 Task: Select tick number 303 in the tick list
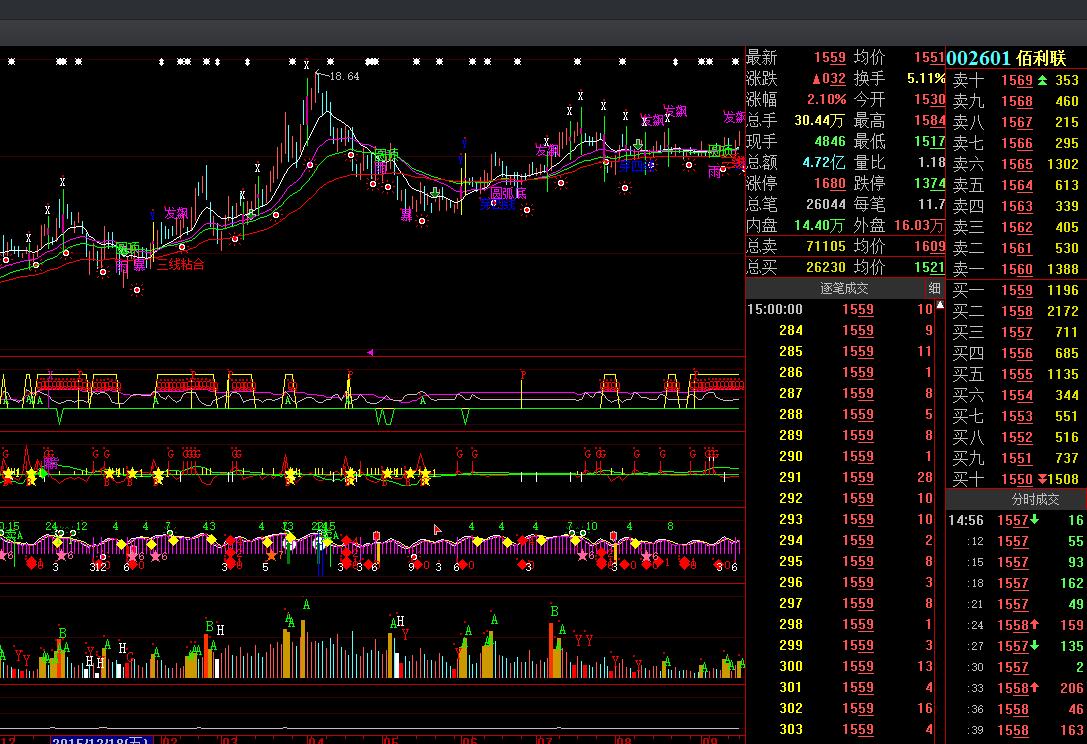coord(840,729)
